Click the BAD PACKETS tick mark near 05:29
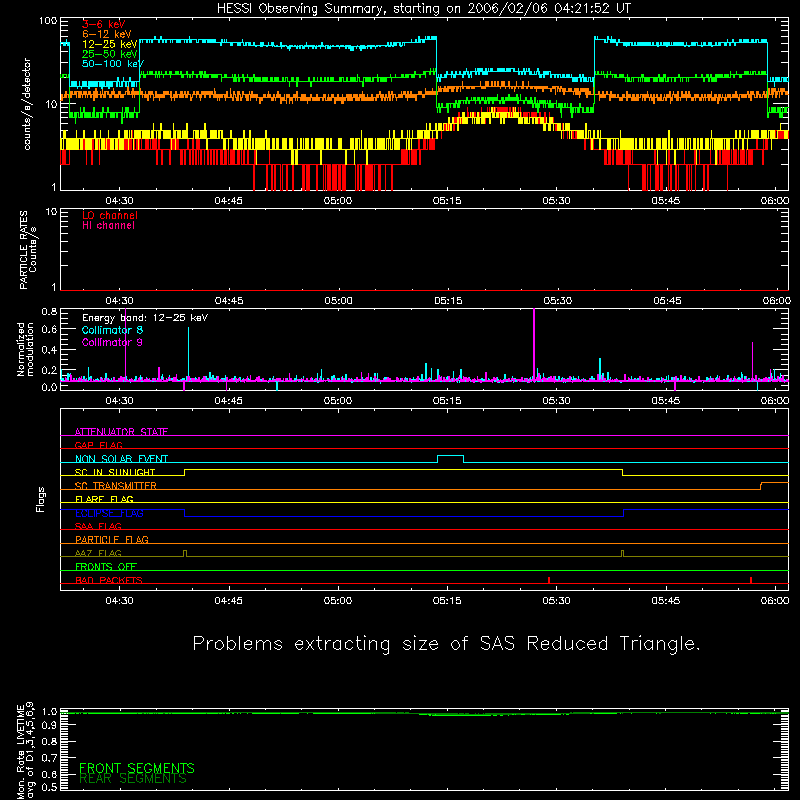 pos(549,580)
